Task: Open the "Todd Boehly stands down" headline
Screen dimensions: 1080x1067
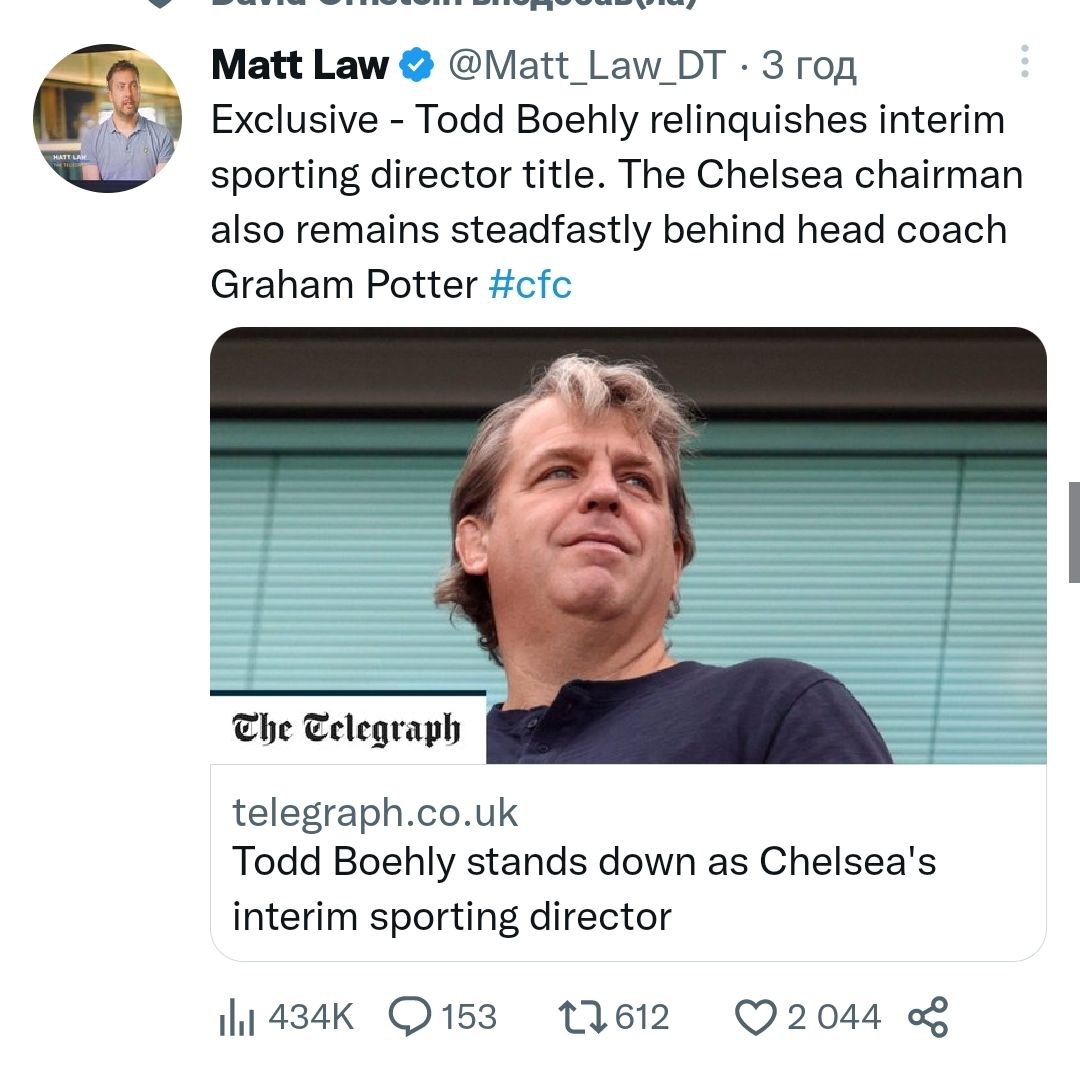Action: coord(584,888)
